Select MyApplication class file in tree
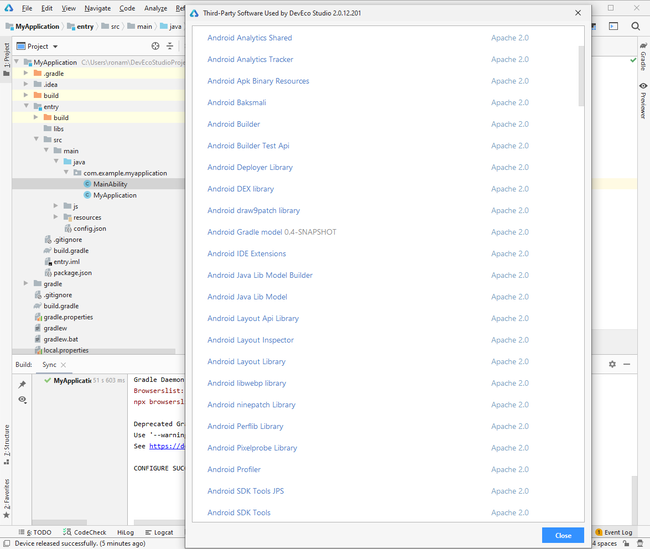 tap(115, 195)
